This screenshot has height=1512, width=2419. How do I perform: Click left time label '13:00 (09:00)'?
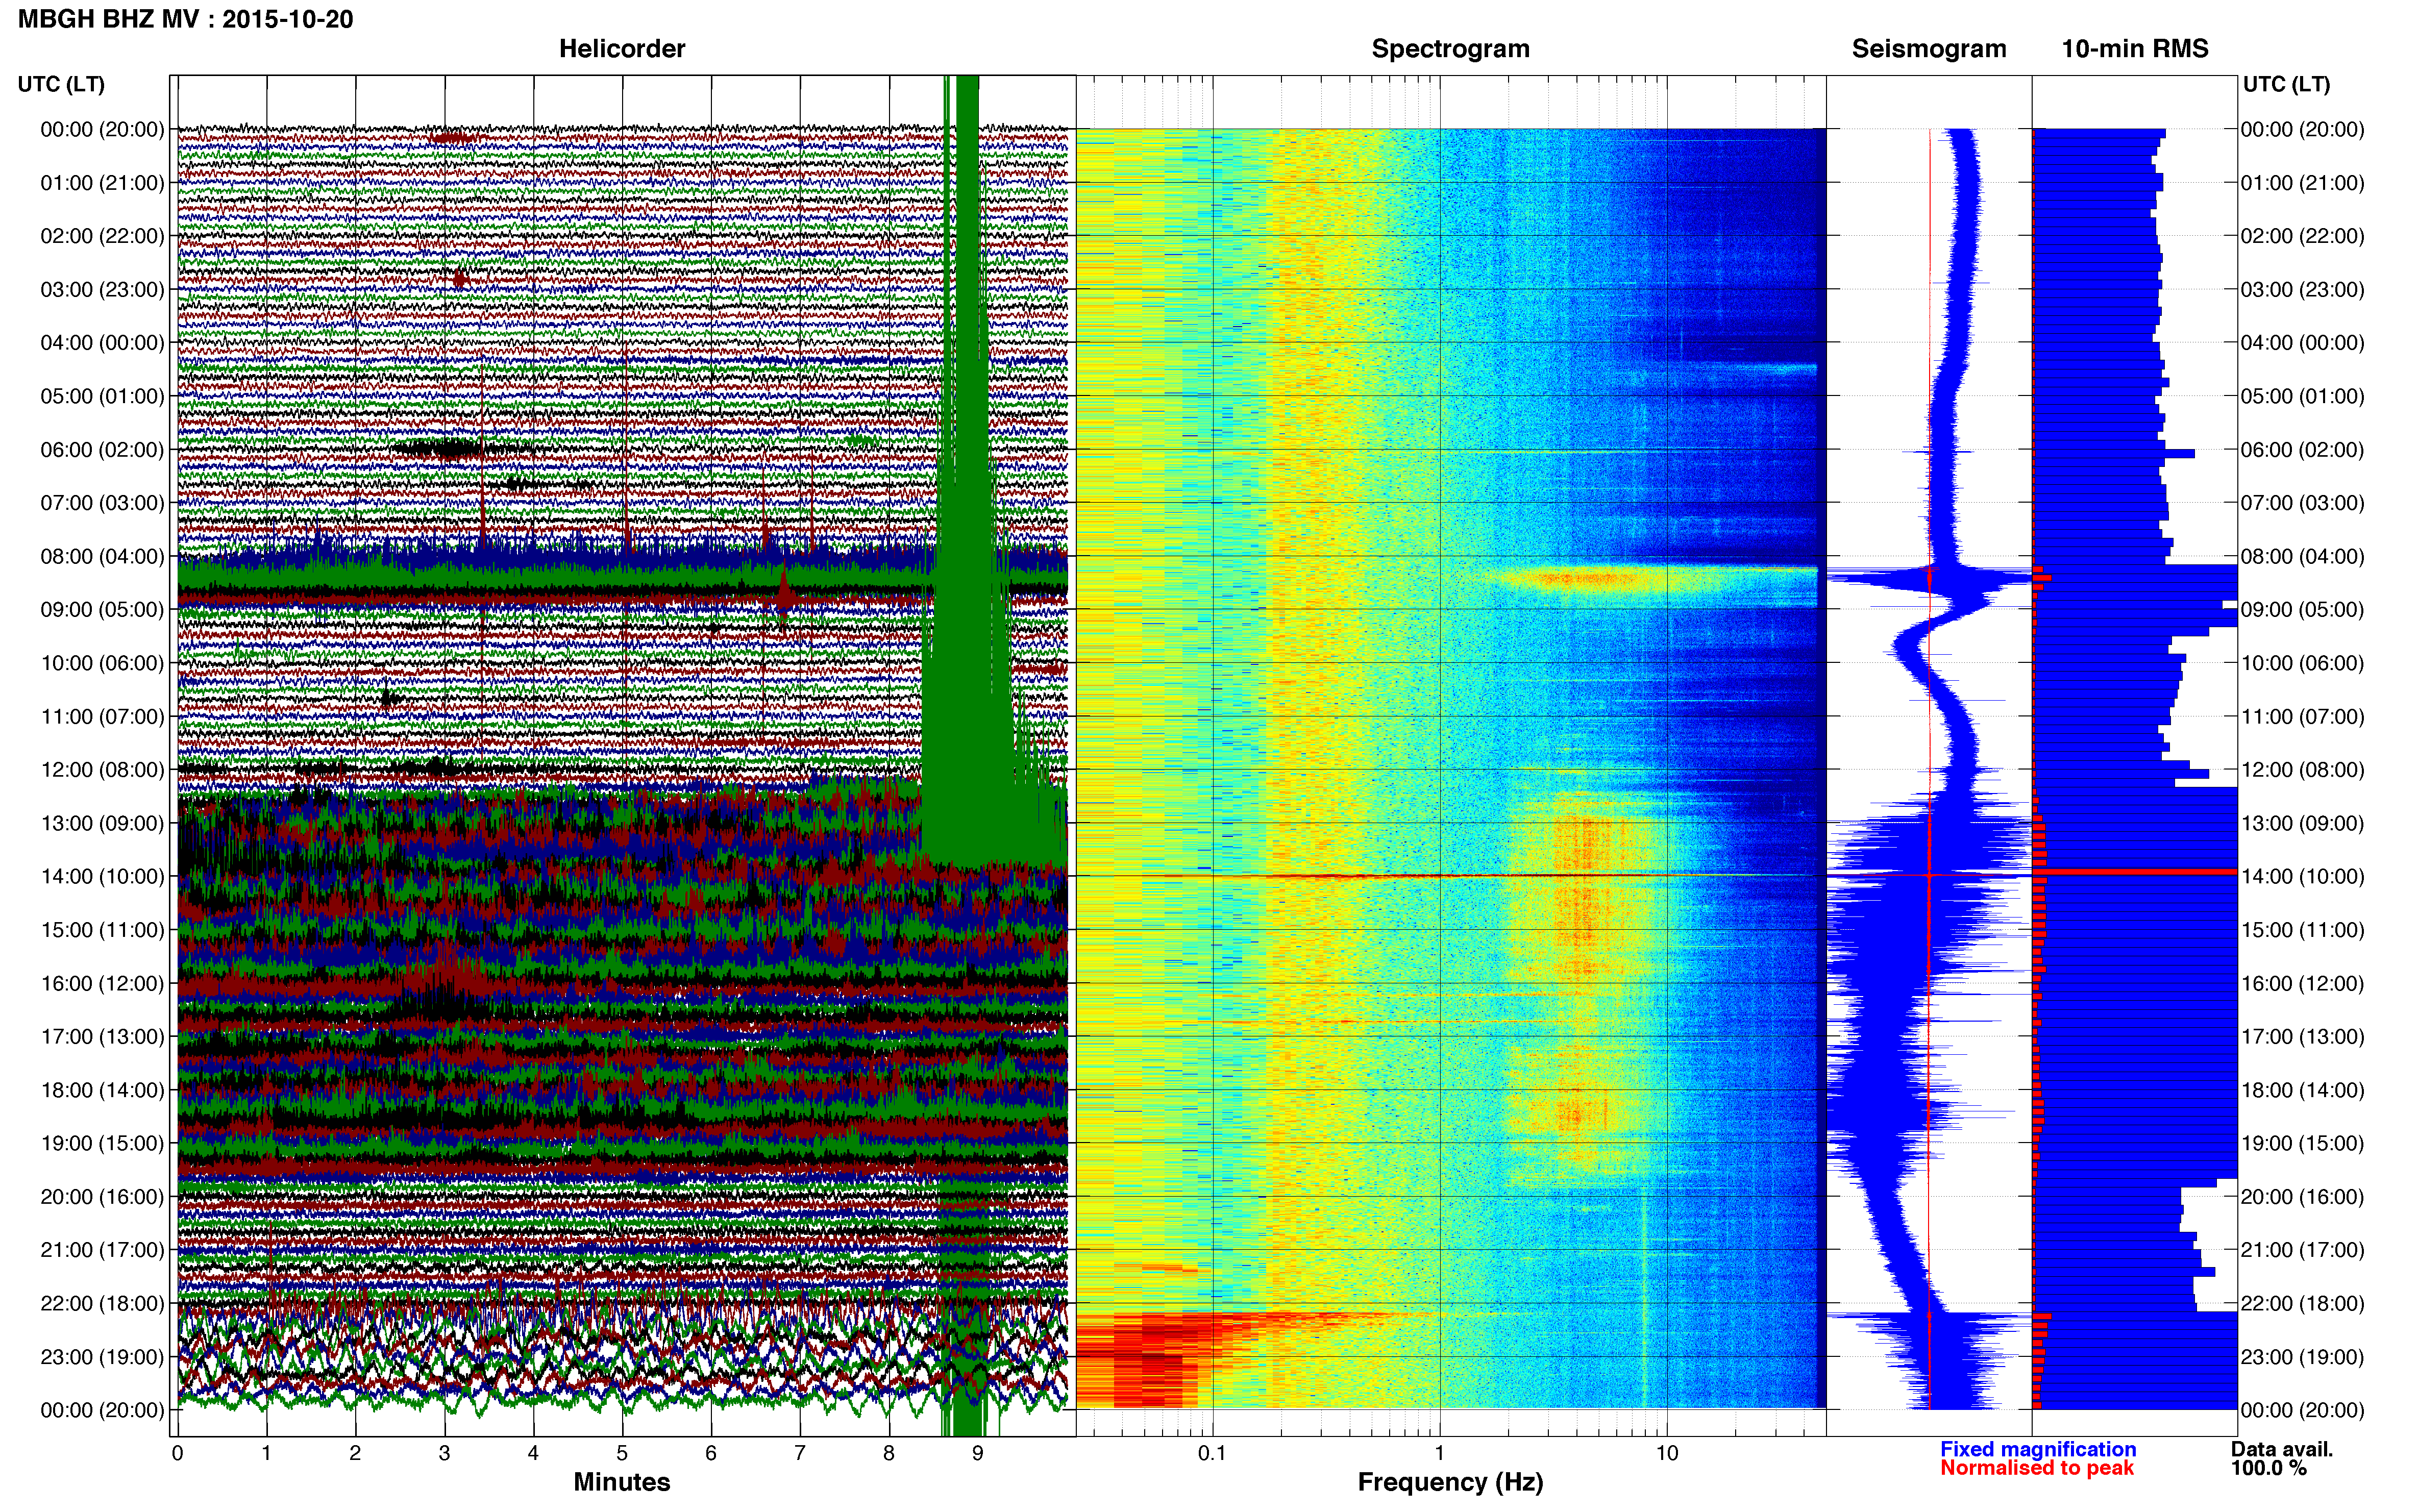(102, 823)
